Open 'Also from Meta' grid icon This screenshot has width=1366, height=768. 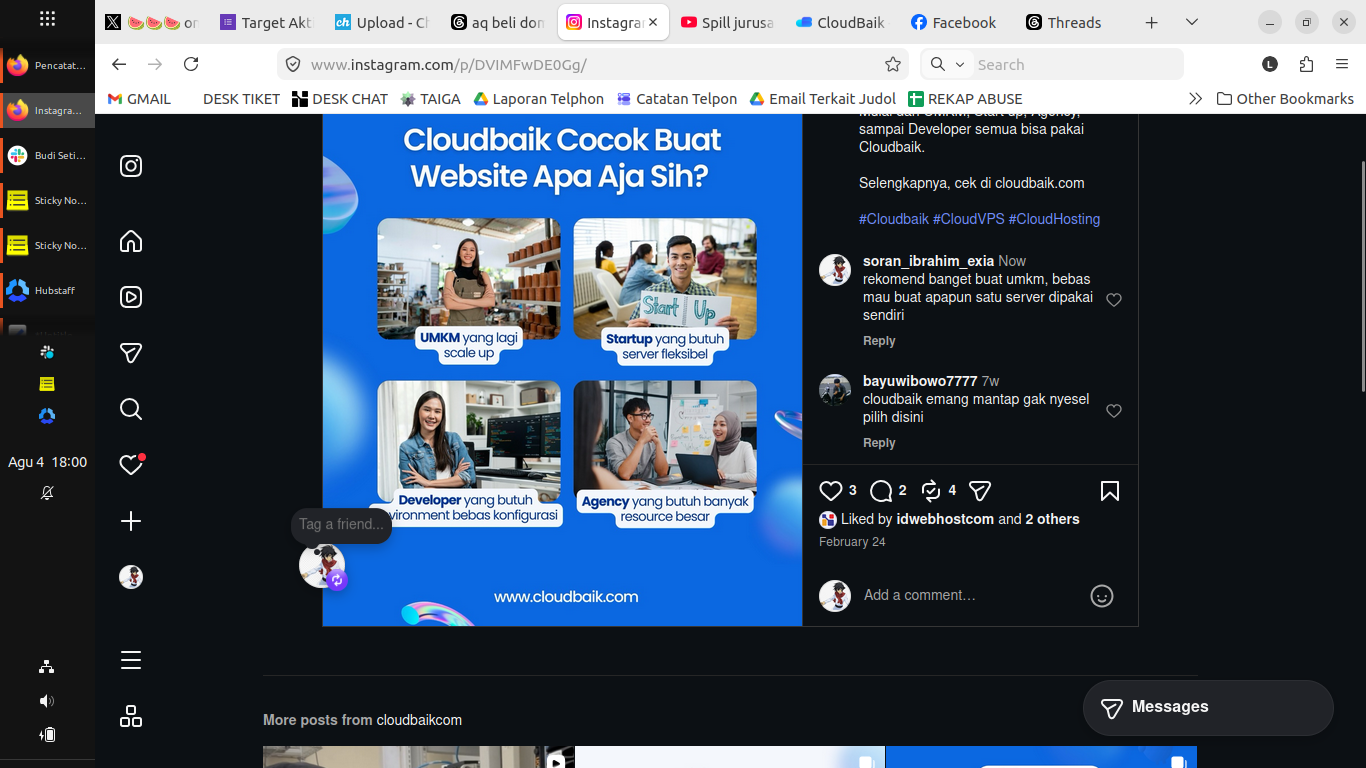tap(131, 716)
